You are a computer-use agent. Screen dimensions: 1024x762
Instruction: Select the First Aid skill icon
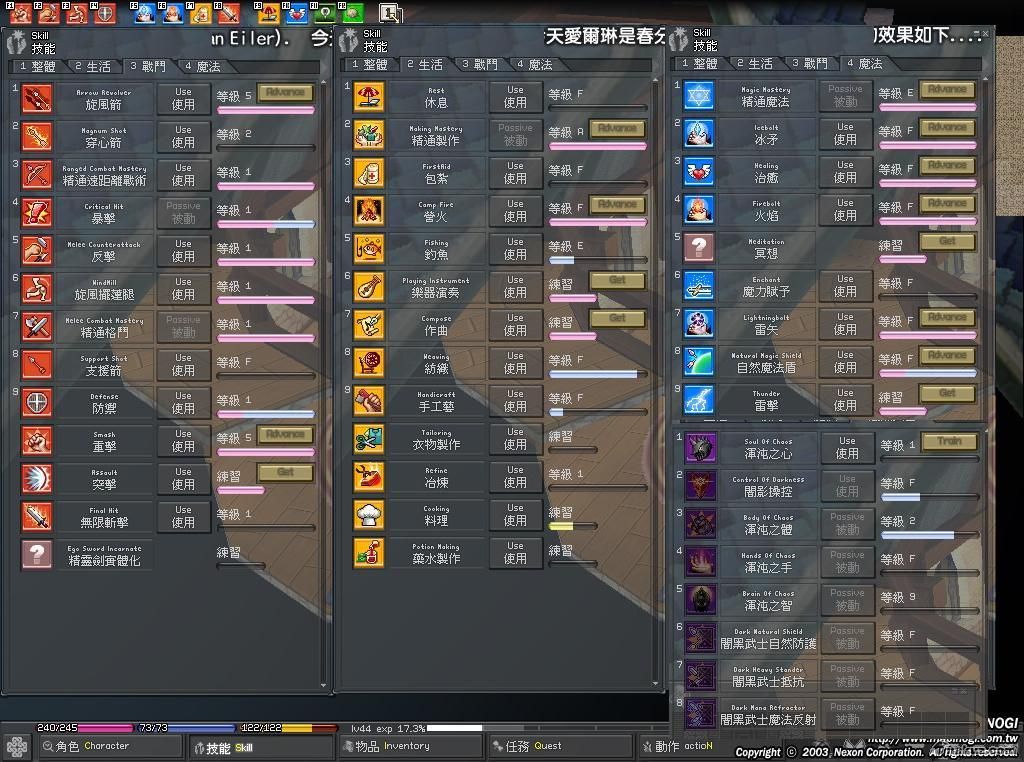369,173
